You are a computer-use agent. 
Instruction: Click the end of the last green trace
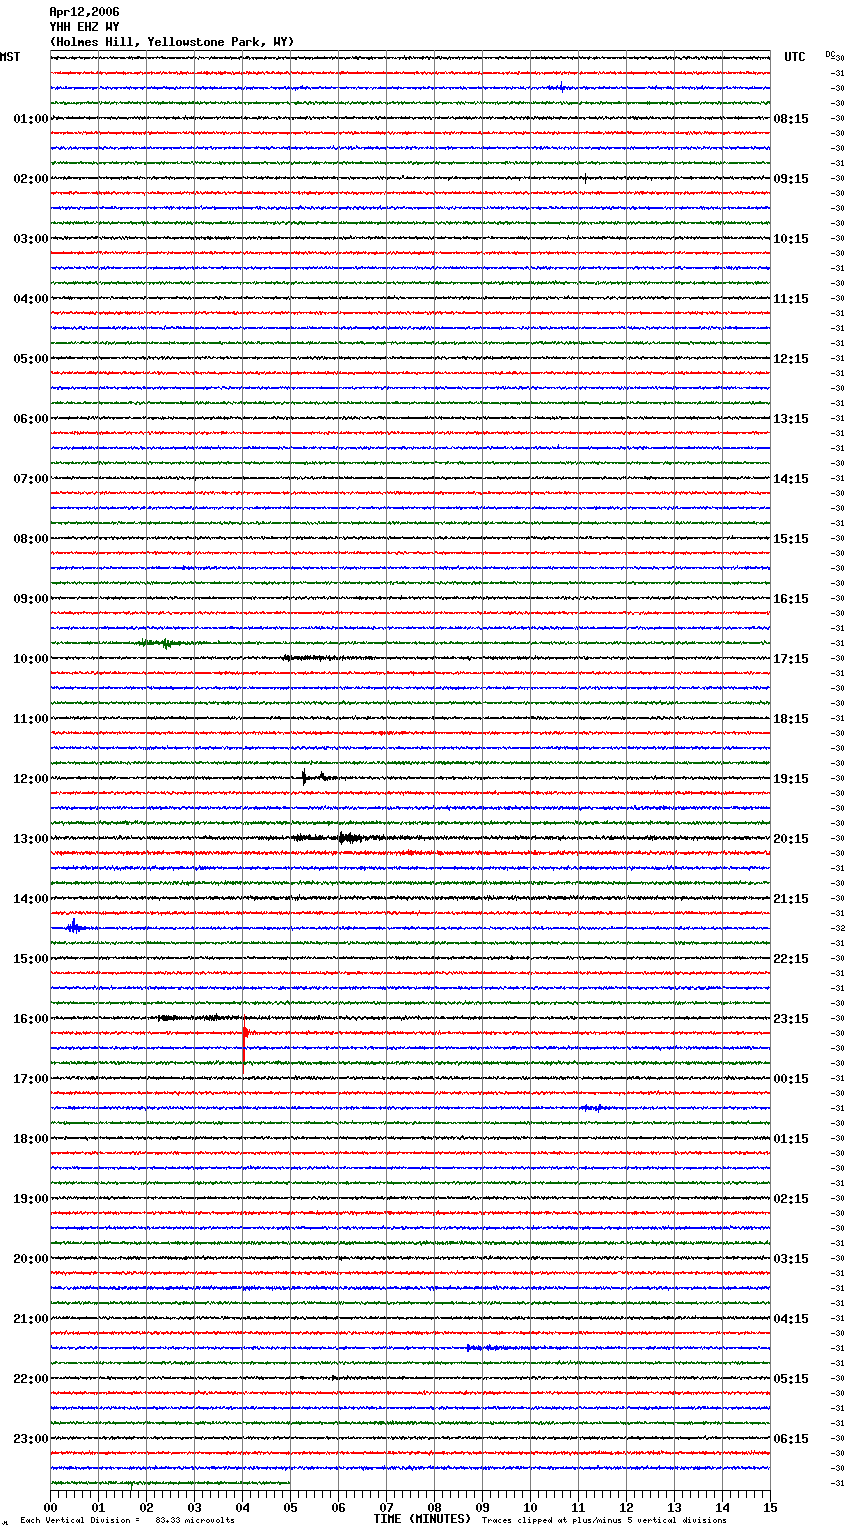click(289, 1483)
